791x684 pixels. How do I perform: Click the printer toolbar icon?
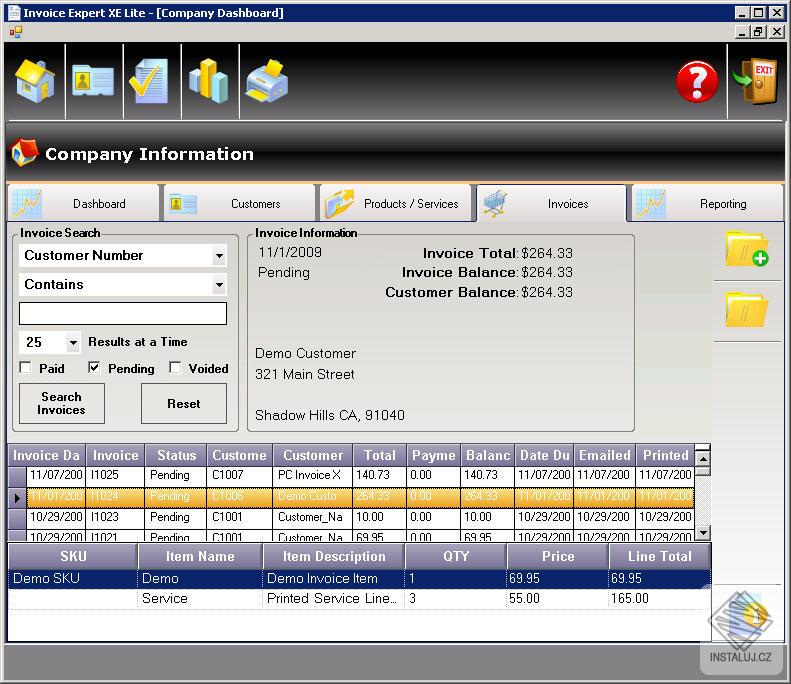coord(267,81)
